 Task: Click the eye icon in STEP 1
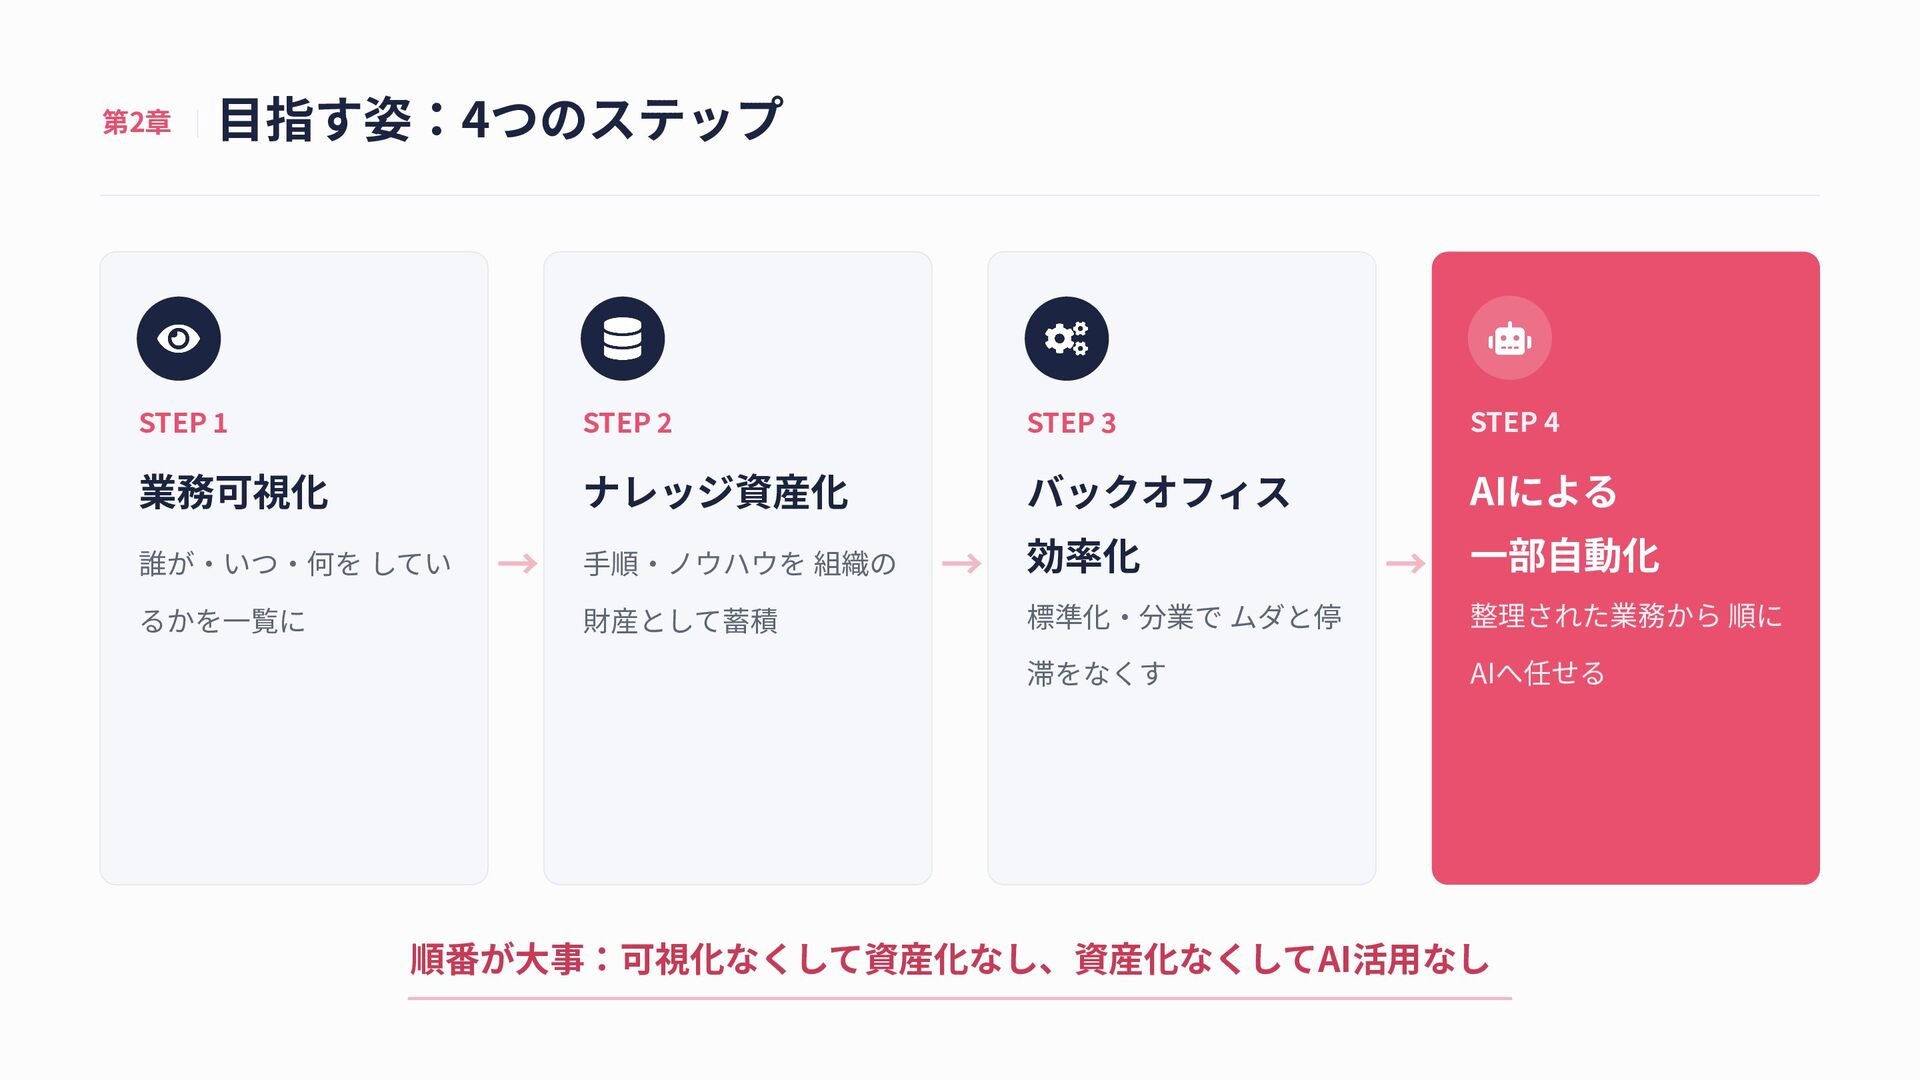coord(179,338)
